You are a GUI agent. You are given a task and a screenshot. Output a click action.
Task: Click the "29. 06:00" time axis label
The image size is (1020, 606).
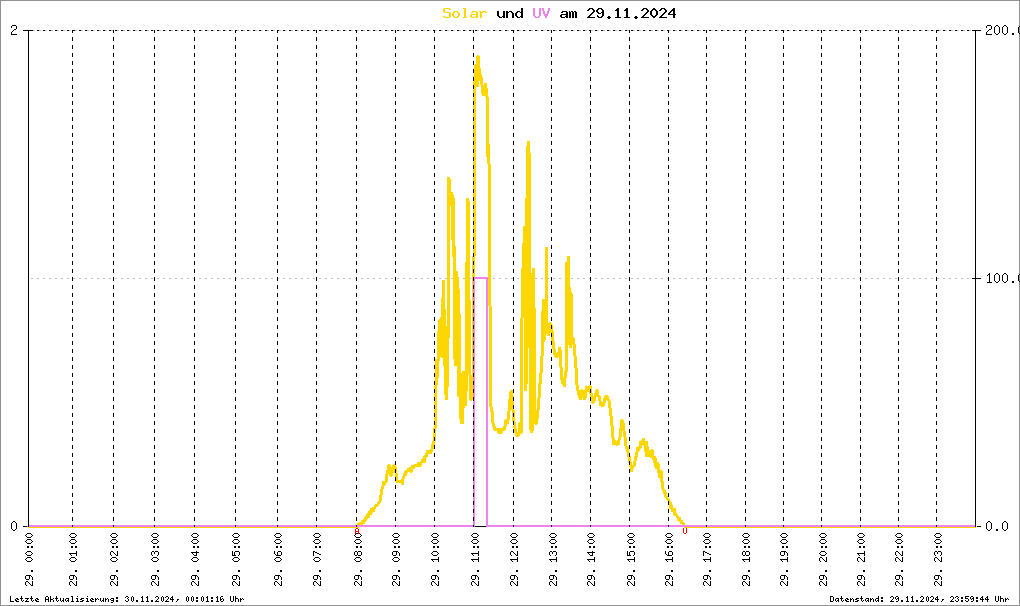pyautogui.click(x=278, y=559)
